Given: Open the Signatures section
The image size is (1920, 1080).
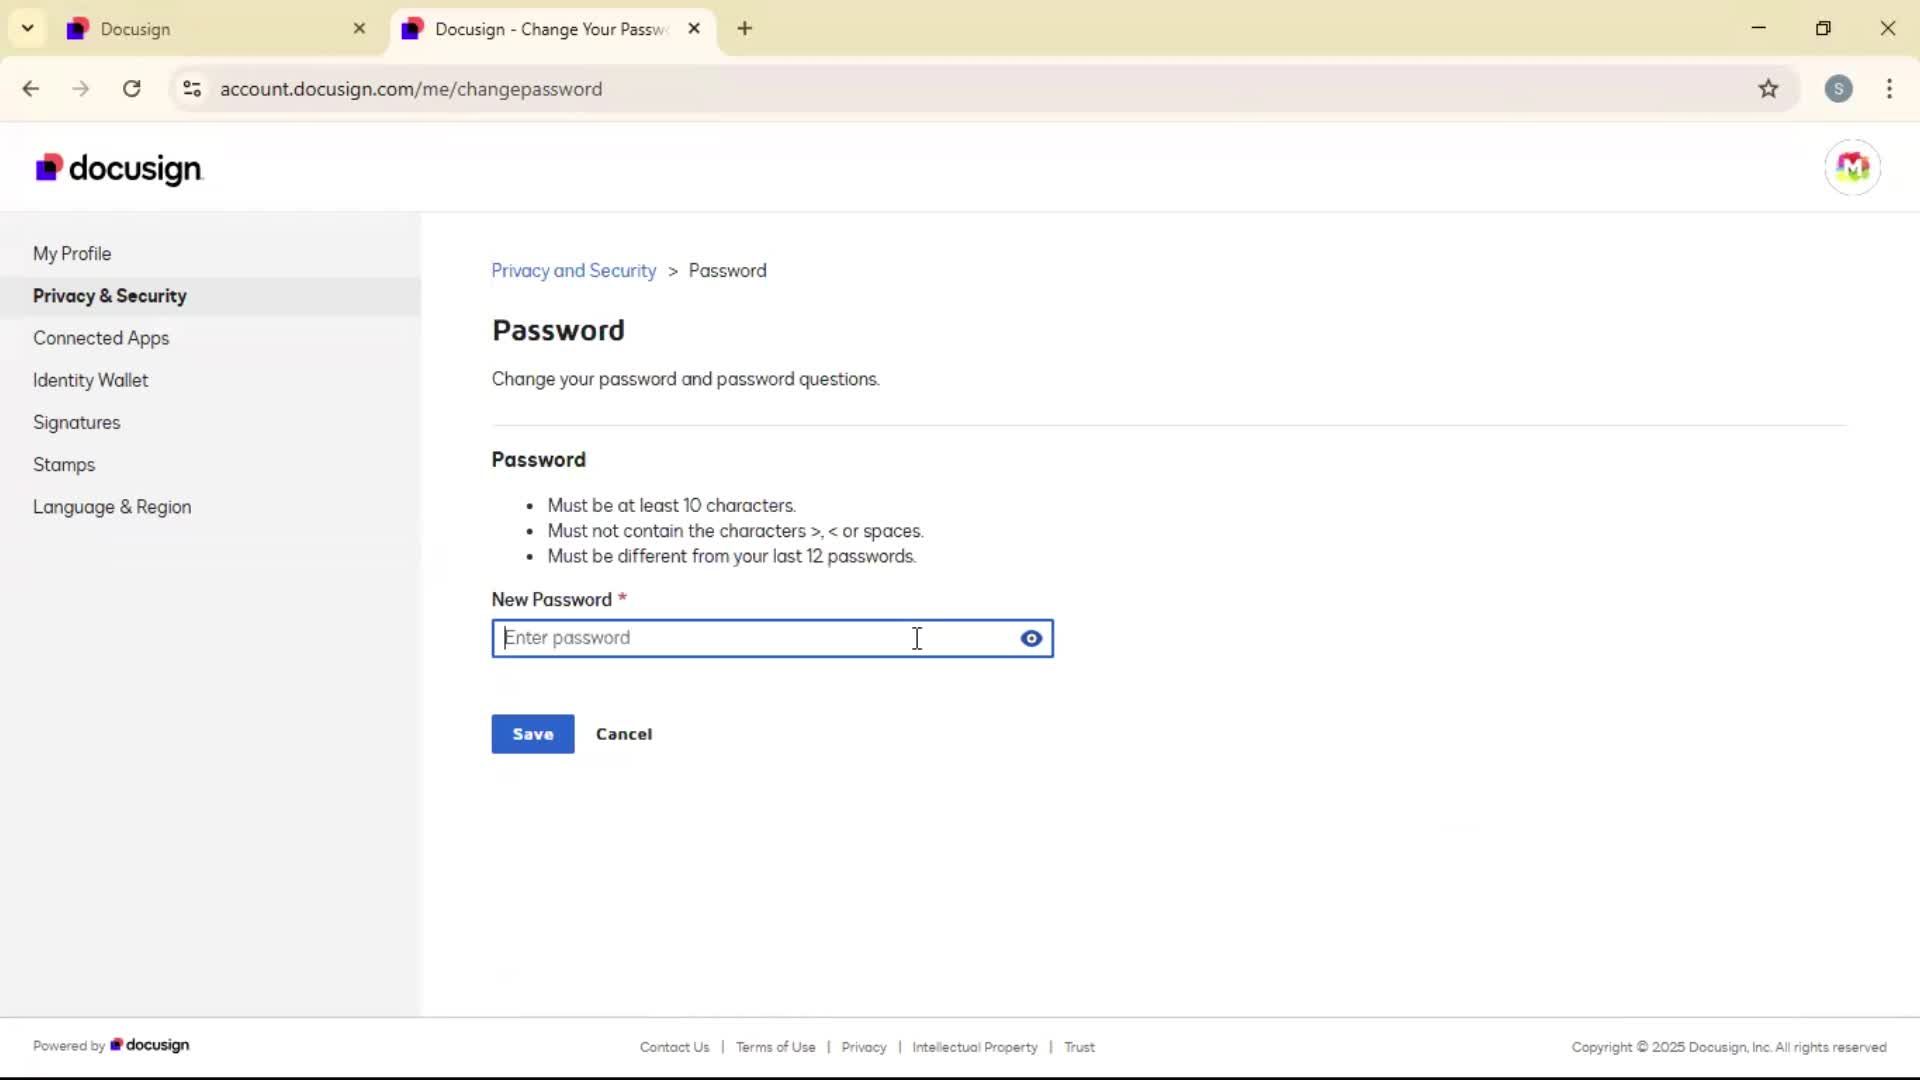Looking at the screenshot, I should click(x=76, y=422).
